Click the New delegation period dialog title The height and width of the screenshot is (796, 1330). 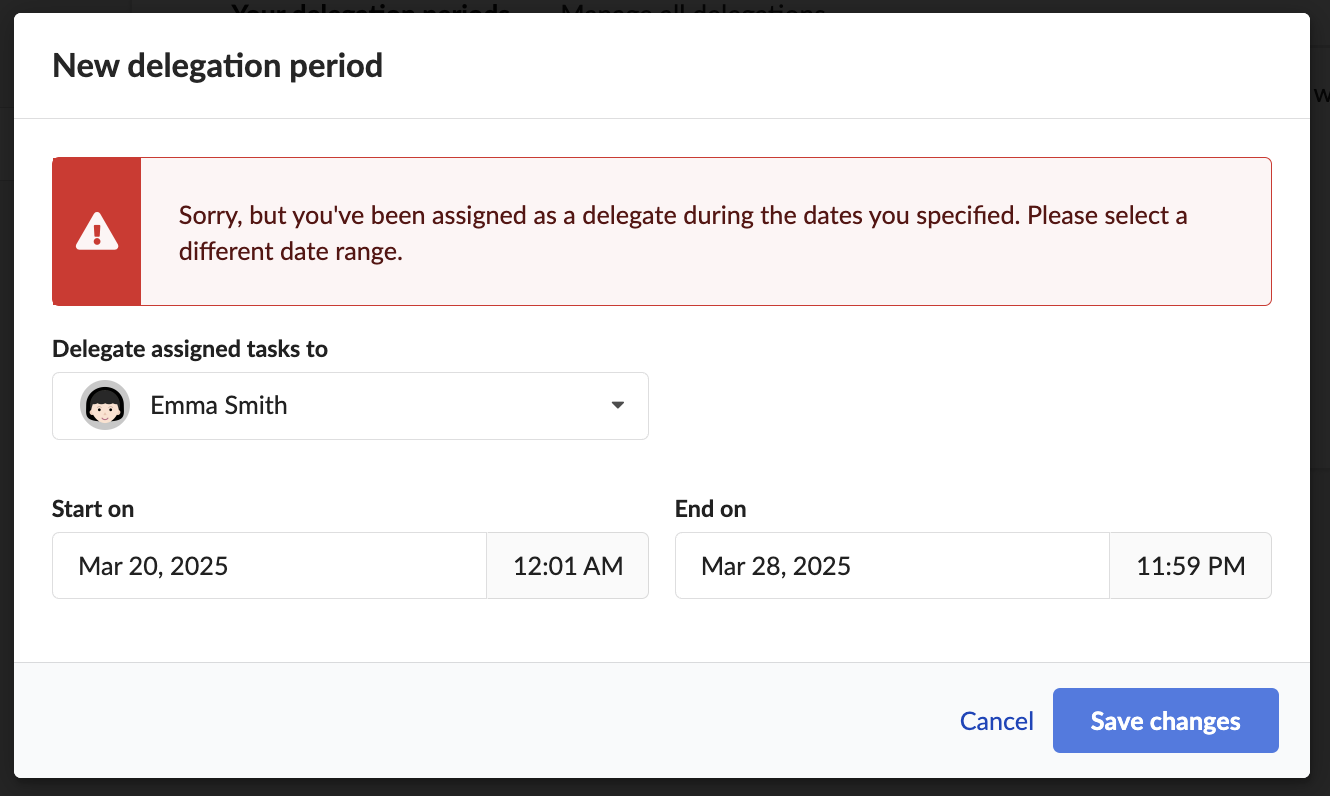[x=217, y=66]
